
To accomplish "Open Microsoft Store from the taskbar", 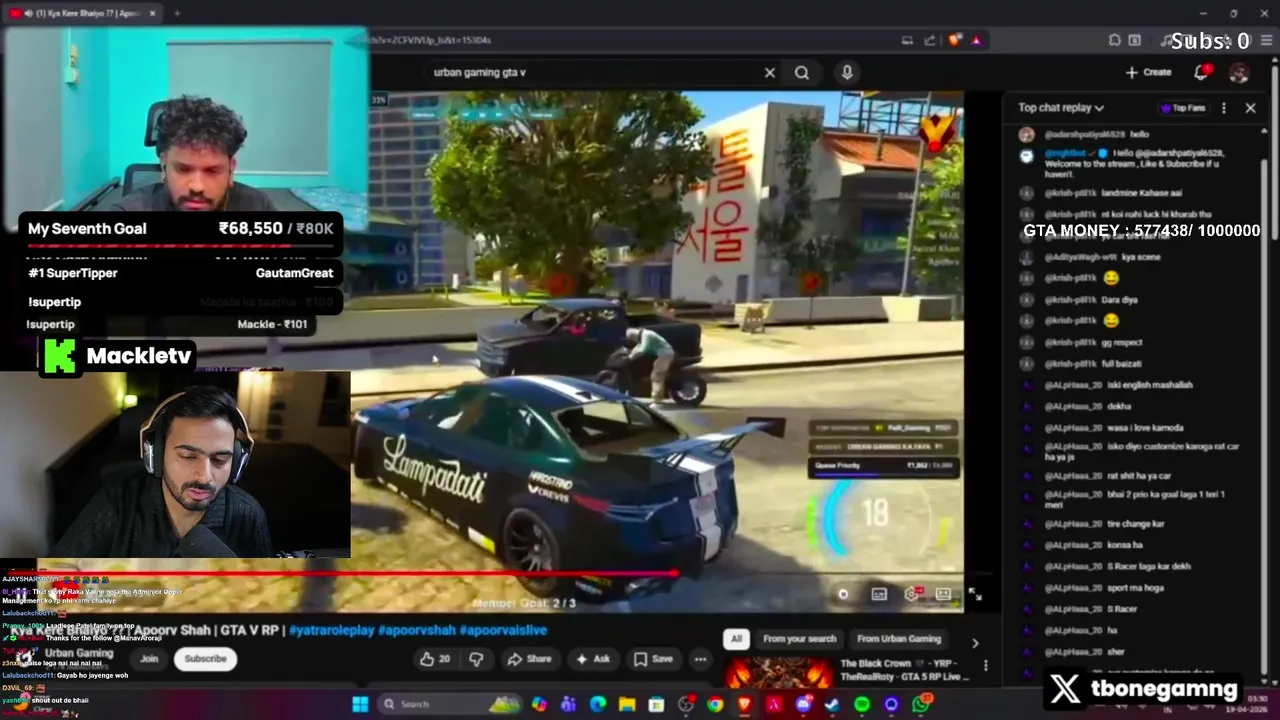I will pos(656,704).
